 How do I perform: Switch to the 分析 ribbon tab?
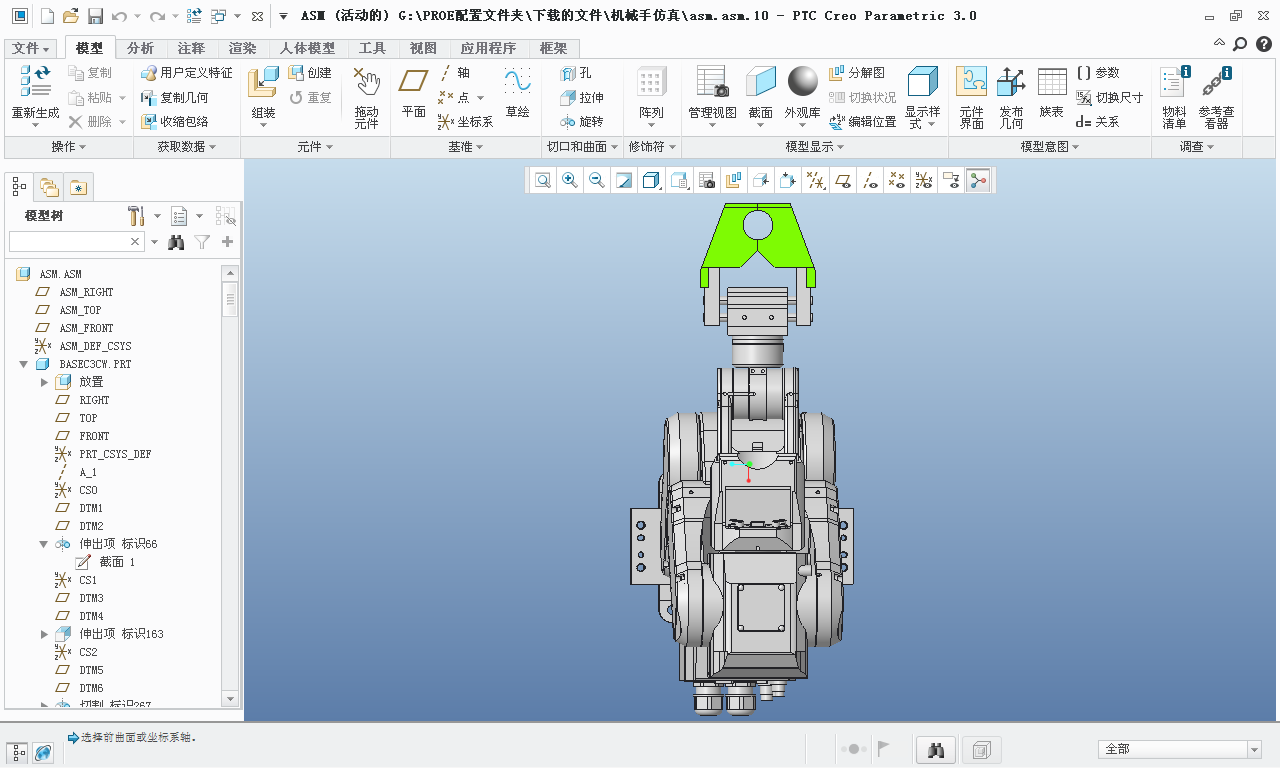point(140,48)
